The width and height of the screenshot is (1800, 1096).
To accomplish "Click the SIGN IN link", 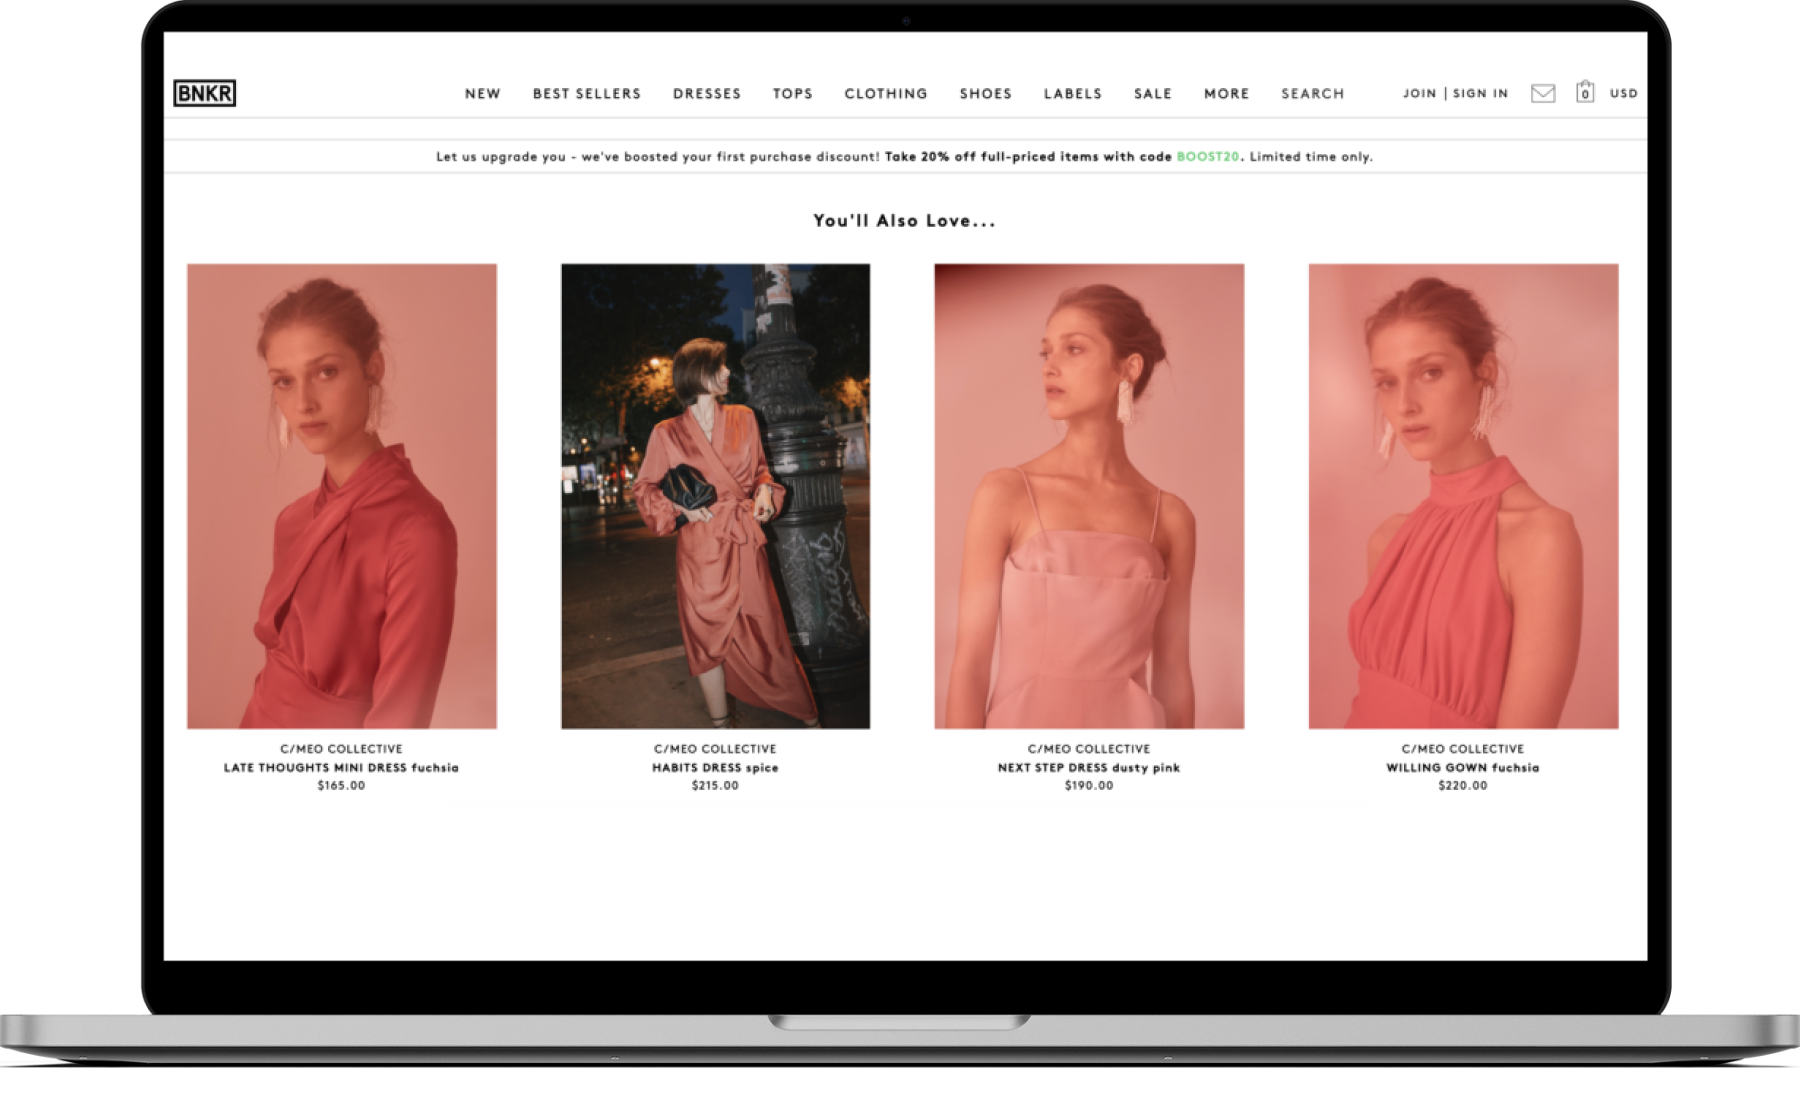I will [x=1480, y=93].
